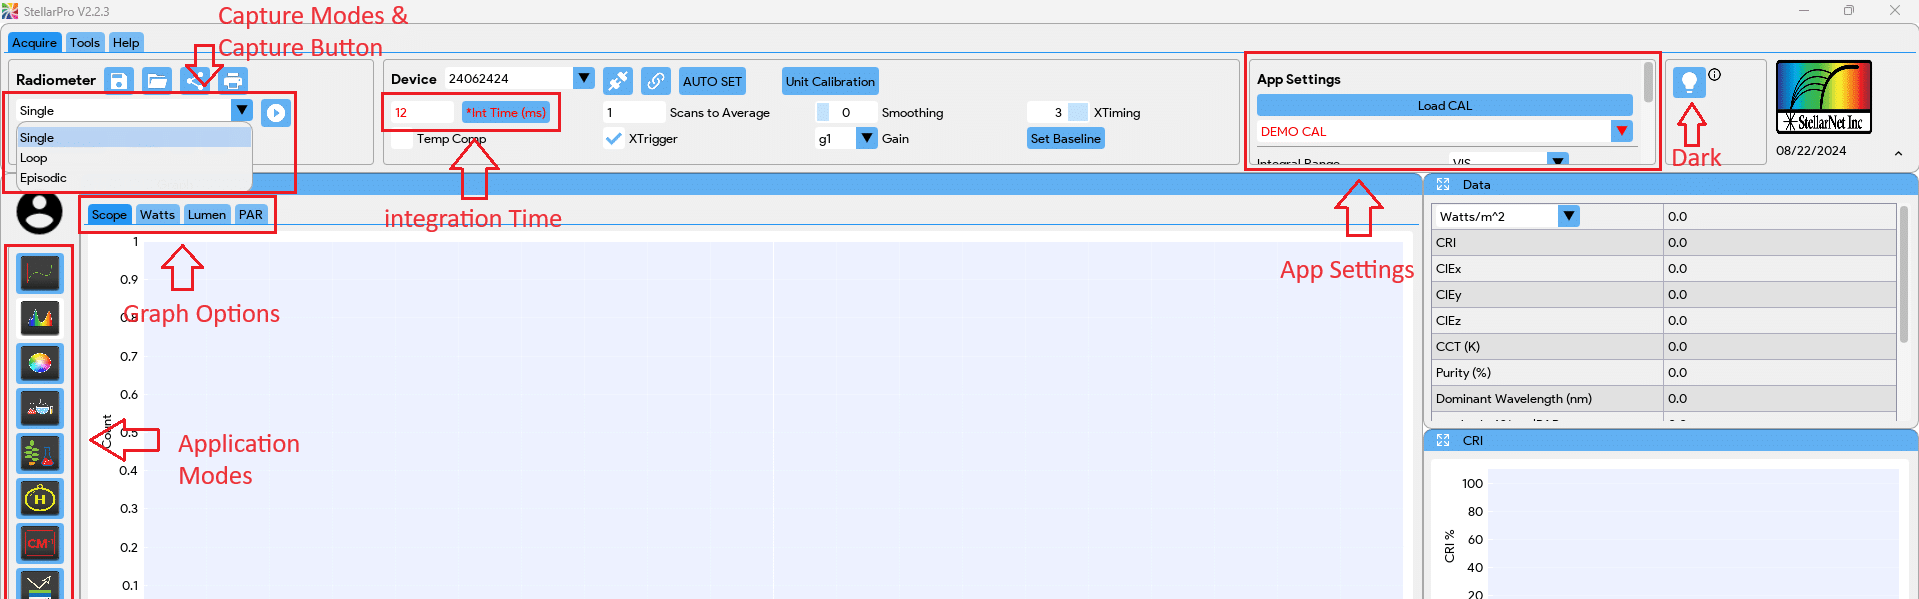Click the Set Baseline button
Viewport: 1919px width, 599px height.
pyautogui.click(x=1066, y=139)
